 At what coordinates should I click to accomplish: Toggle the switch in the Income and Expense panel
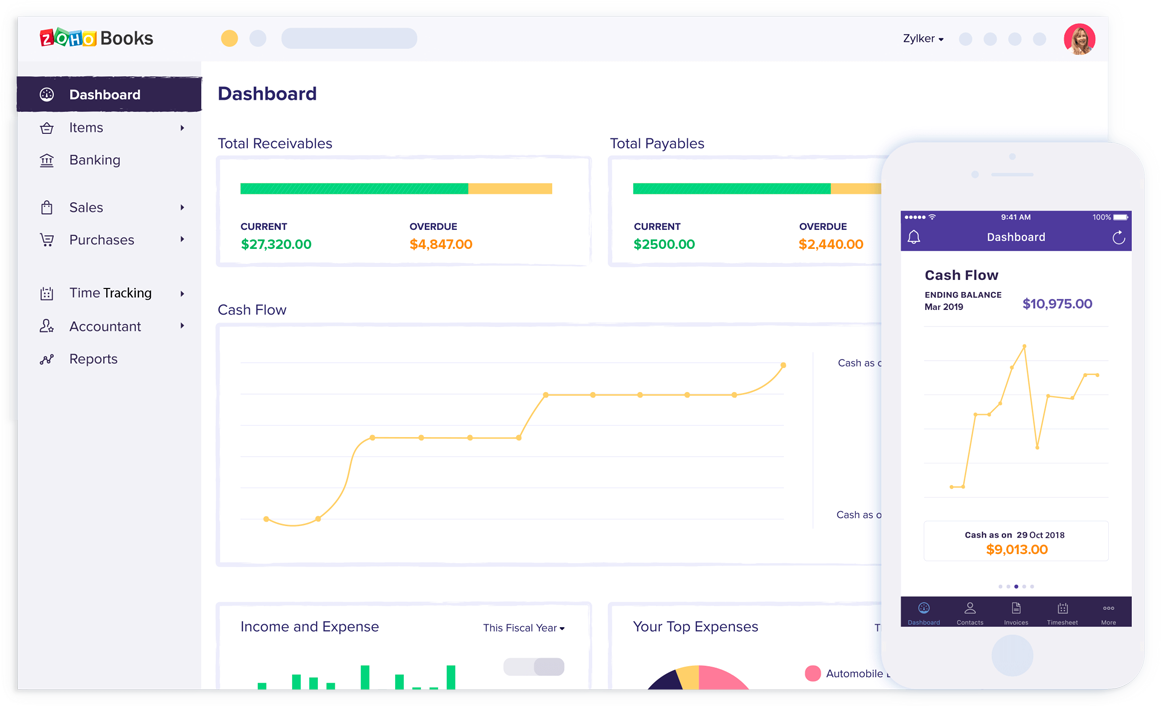pos(533,665)
